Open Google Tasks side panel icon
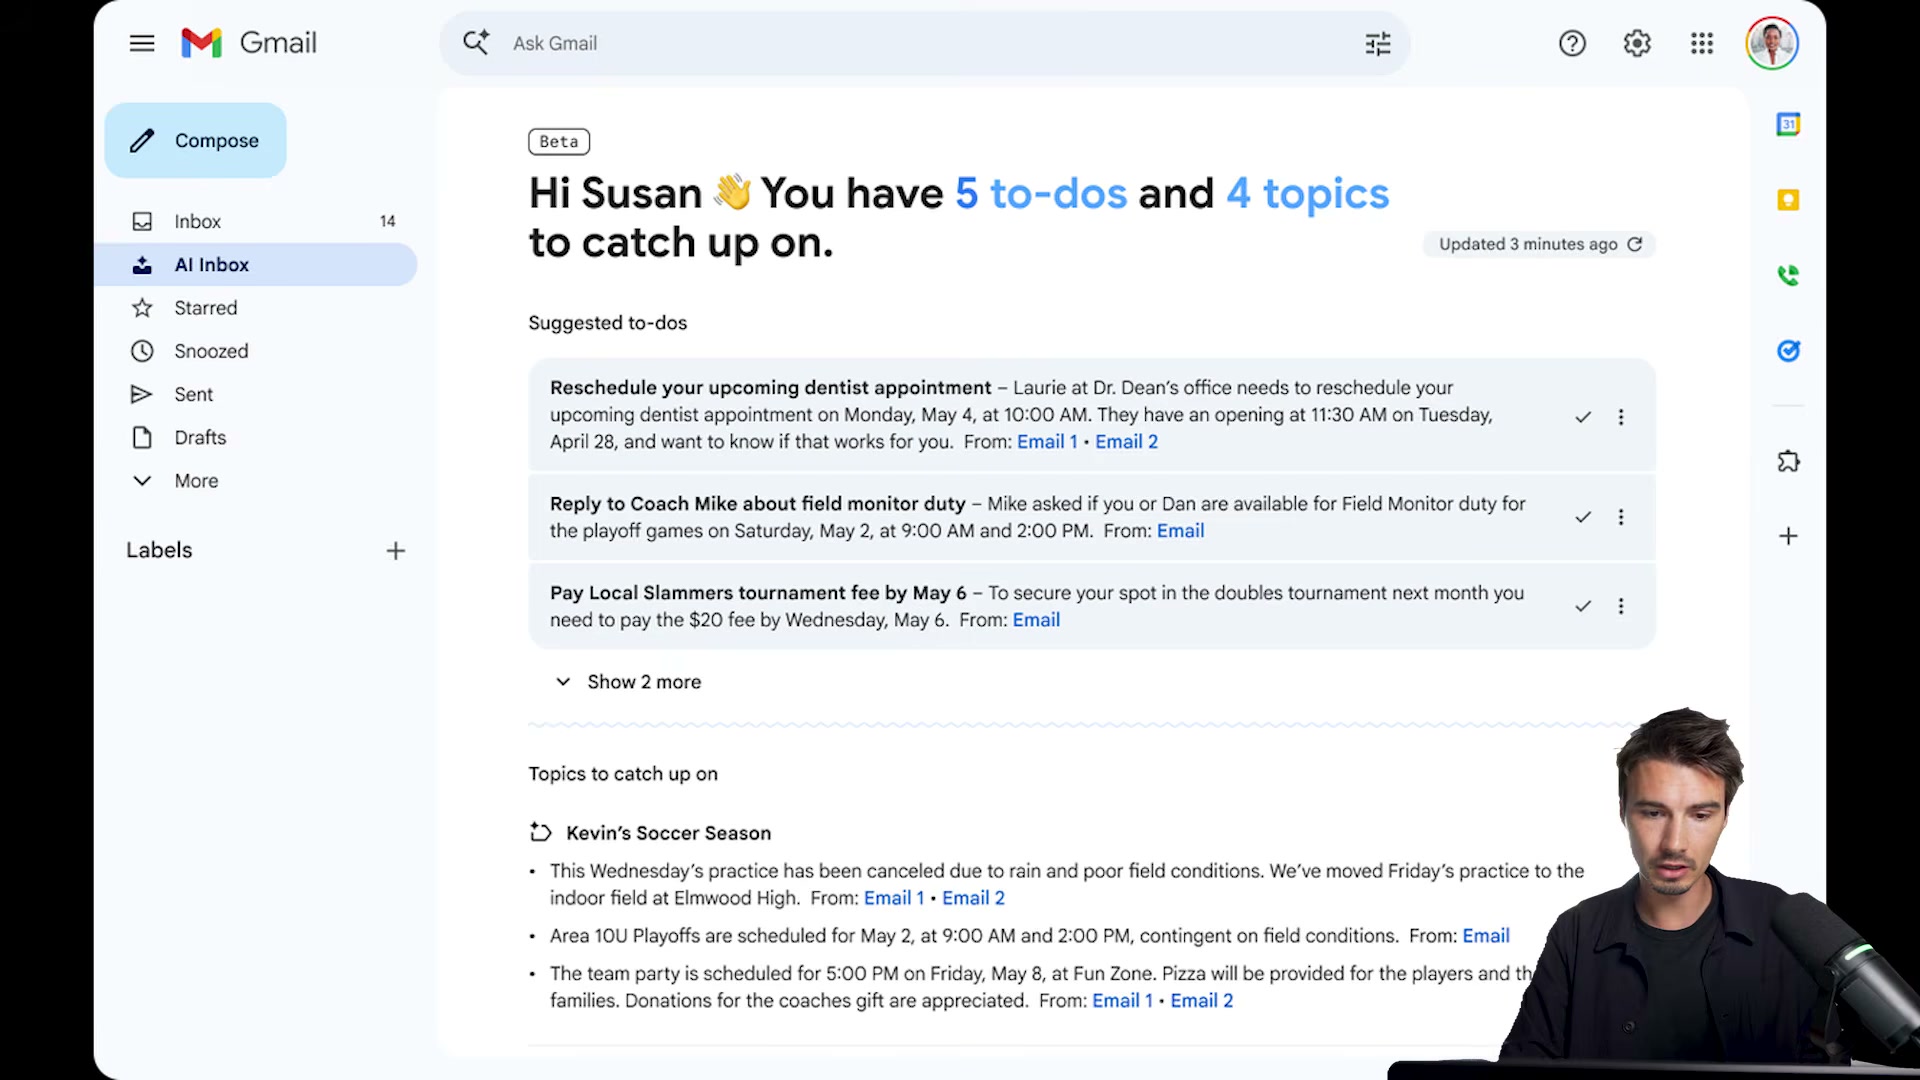Image resolution: width=1920 pixels, height=1080 pixels. [1788, 351]
